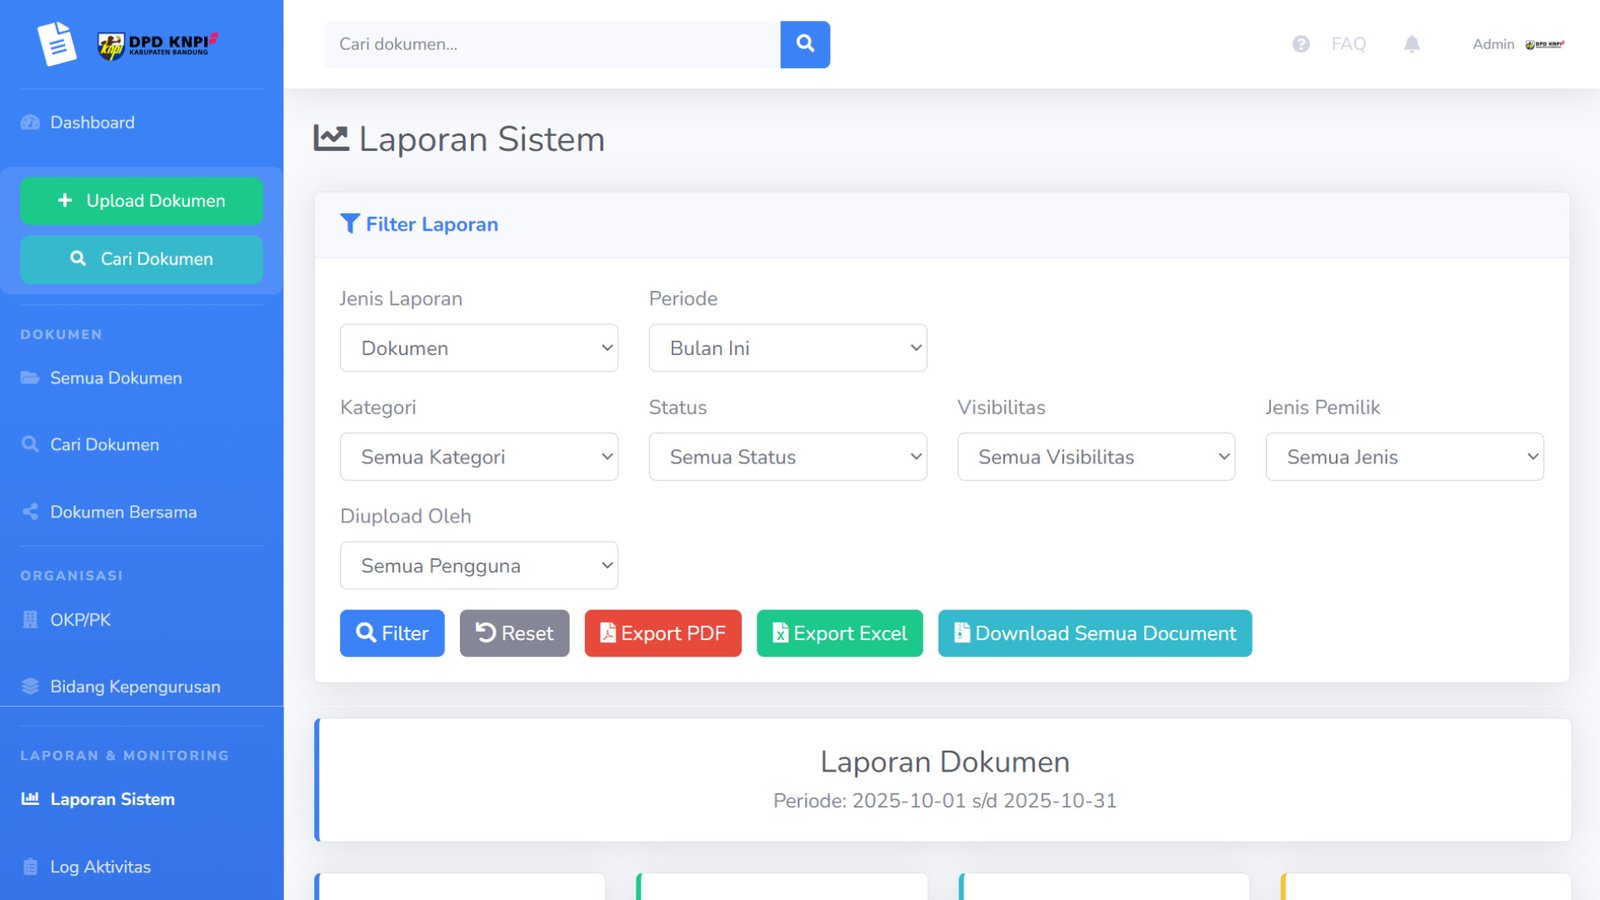Click the magnifying glass search icon
This screenshot has height=900, width=1600.
tap(805, 44)
